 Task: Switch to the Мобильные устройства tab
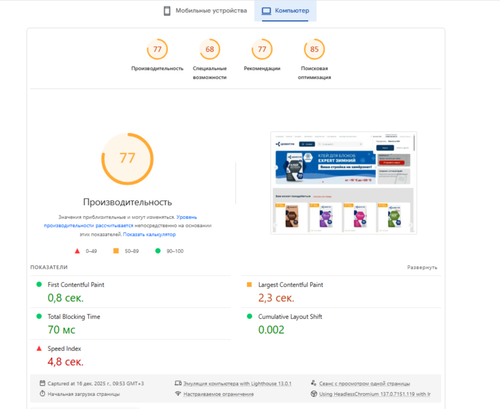click(x=205, y=11)
